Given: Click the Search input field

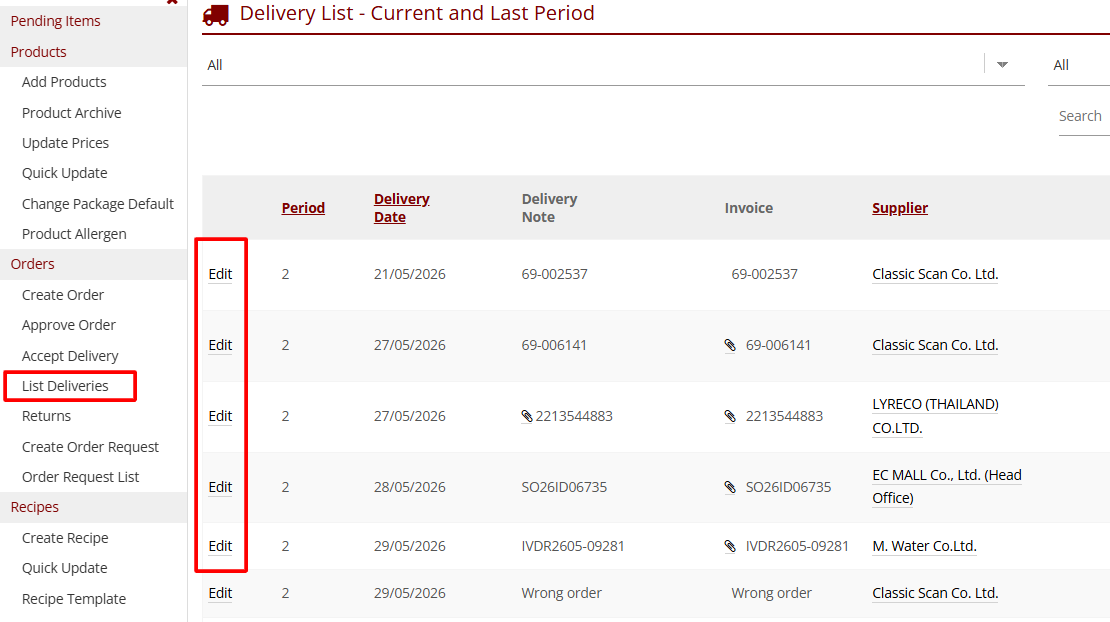Looking at the screenshot, I should coord(1084,116).
